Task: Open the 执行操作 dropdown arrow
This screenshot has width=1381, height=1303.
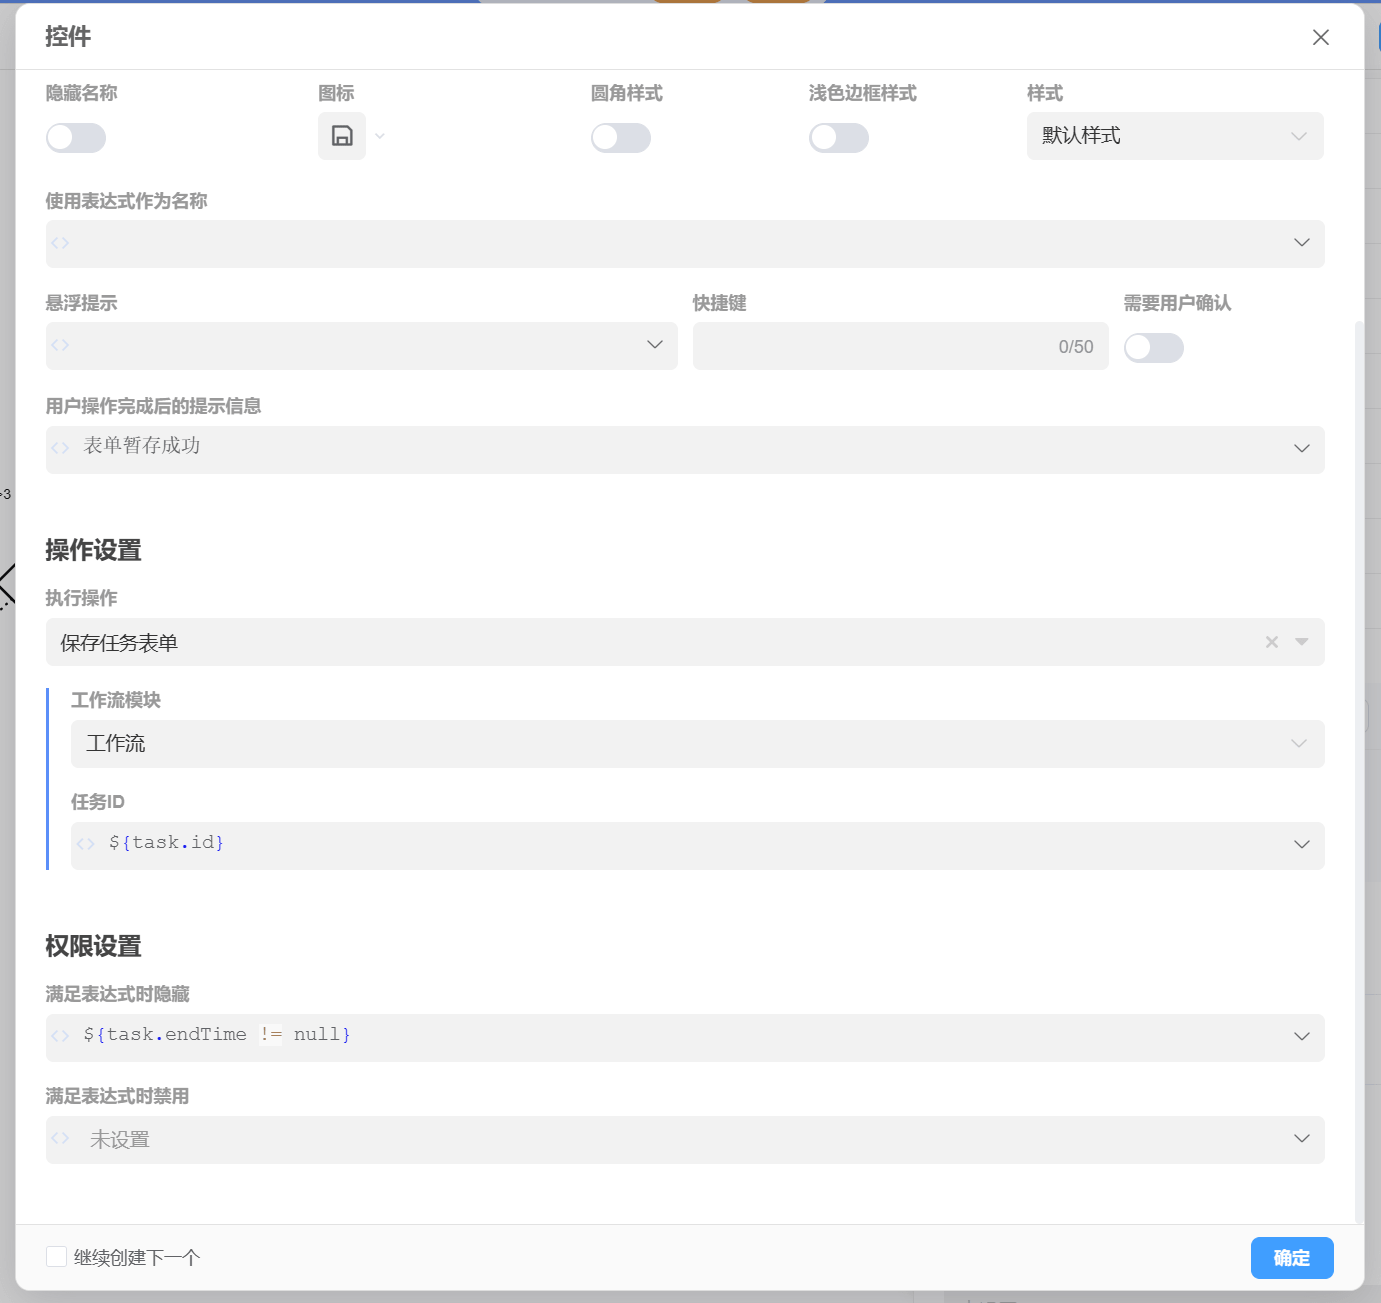Action: pos(1301,642)
